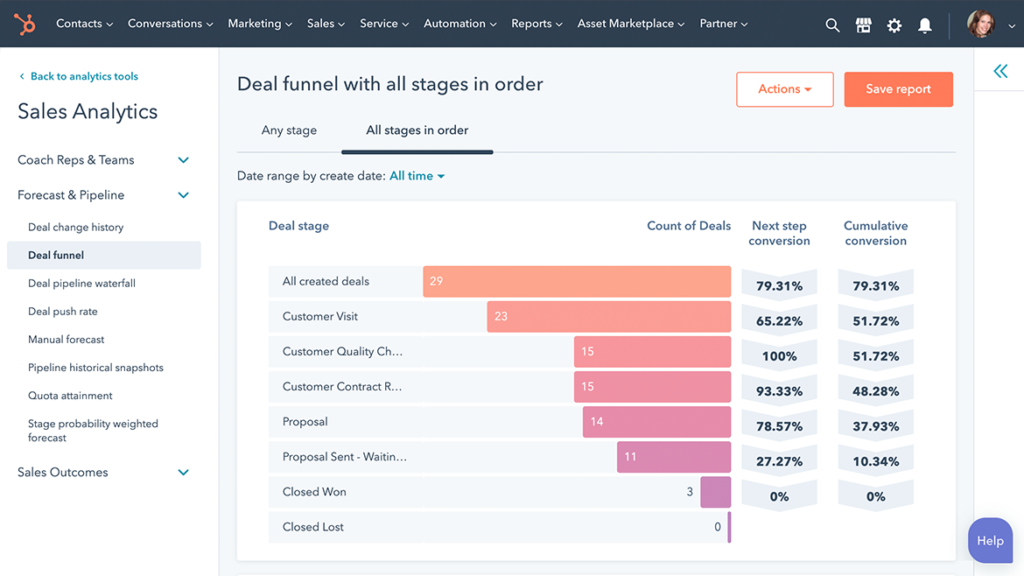Collapse the Coach Reps & Teams section
Image resolution: width=1024 pixels, height=576 pixels.
coord(183,160)
